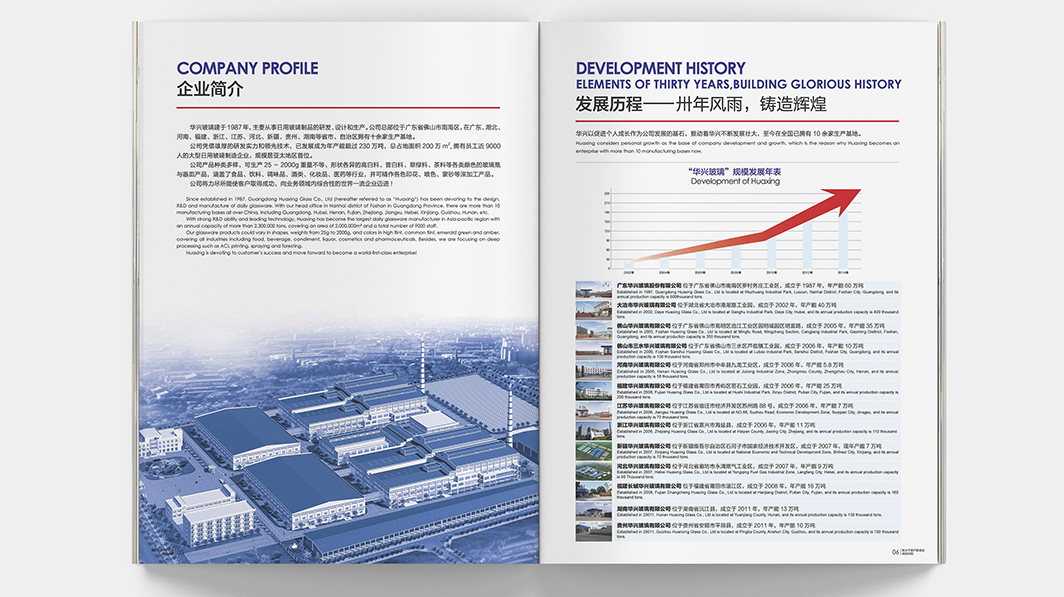Open thumbnail for Daye Huaxing Glass (2002)

(x=594, y=310)
